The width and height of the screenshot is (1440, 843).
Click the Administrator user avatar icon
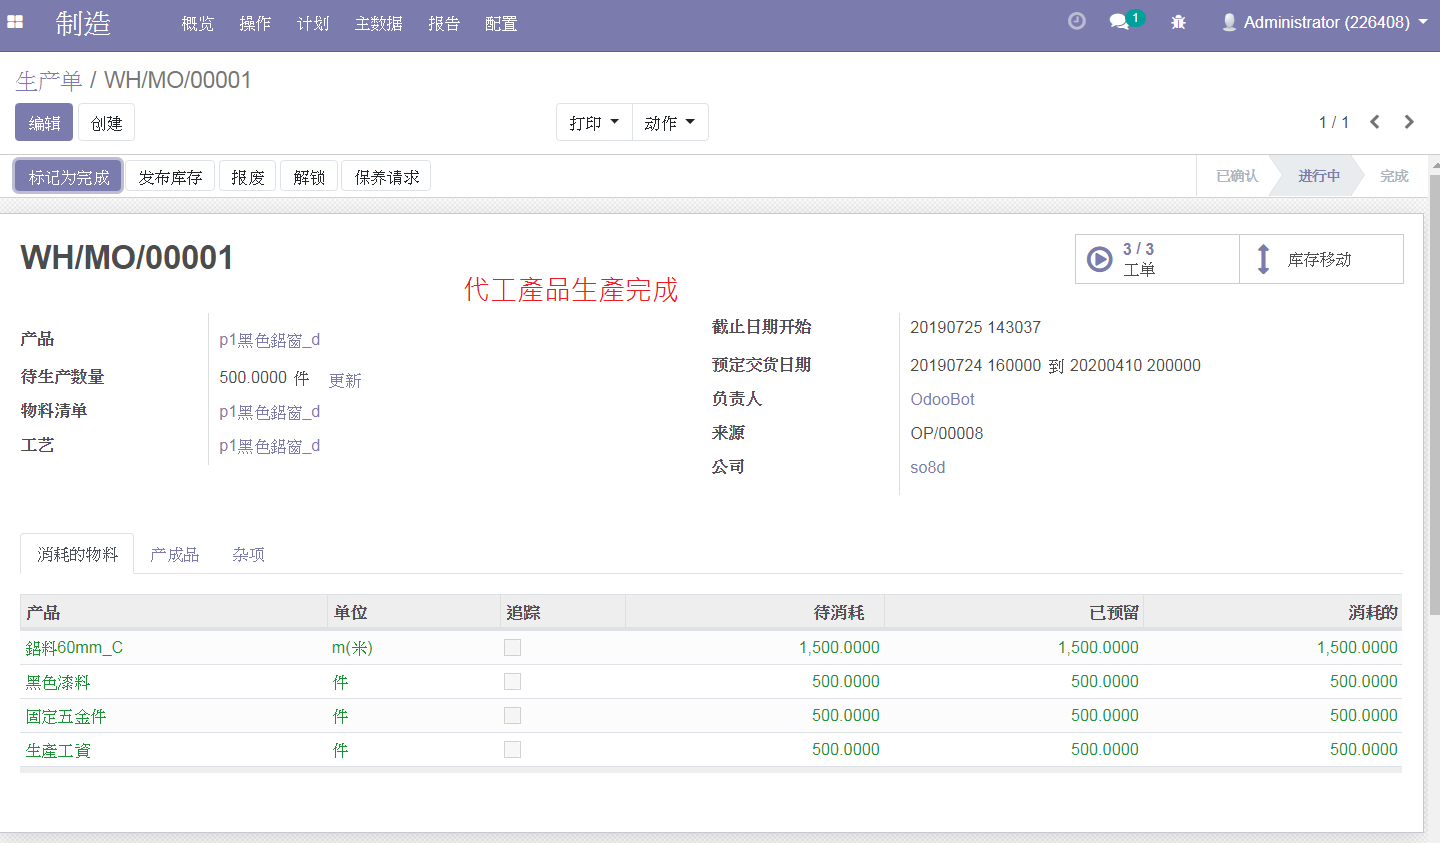1229,22
